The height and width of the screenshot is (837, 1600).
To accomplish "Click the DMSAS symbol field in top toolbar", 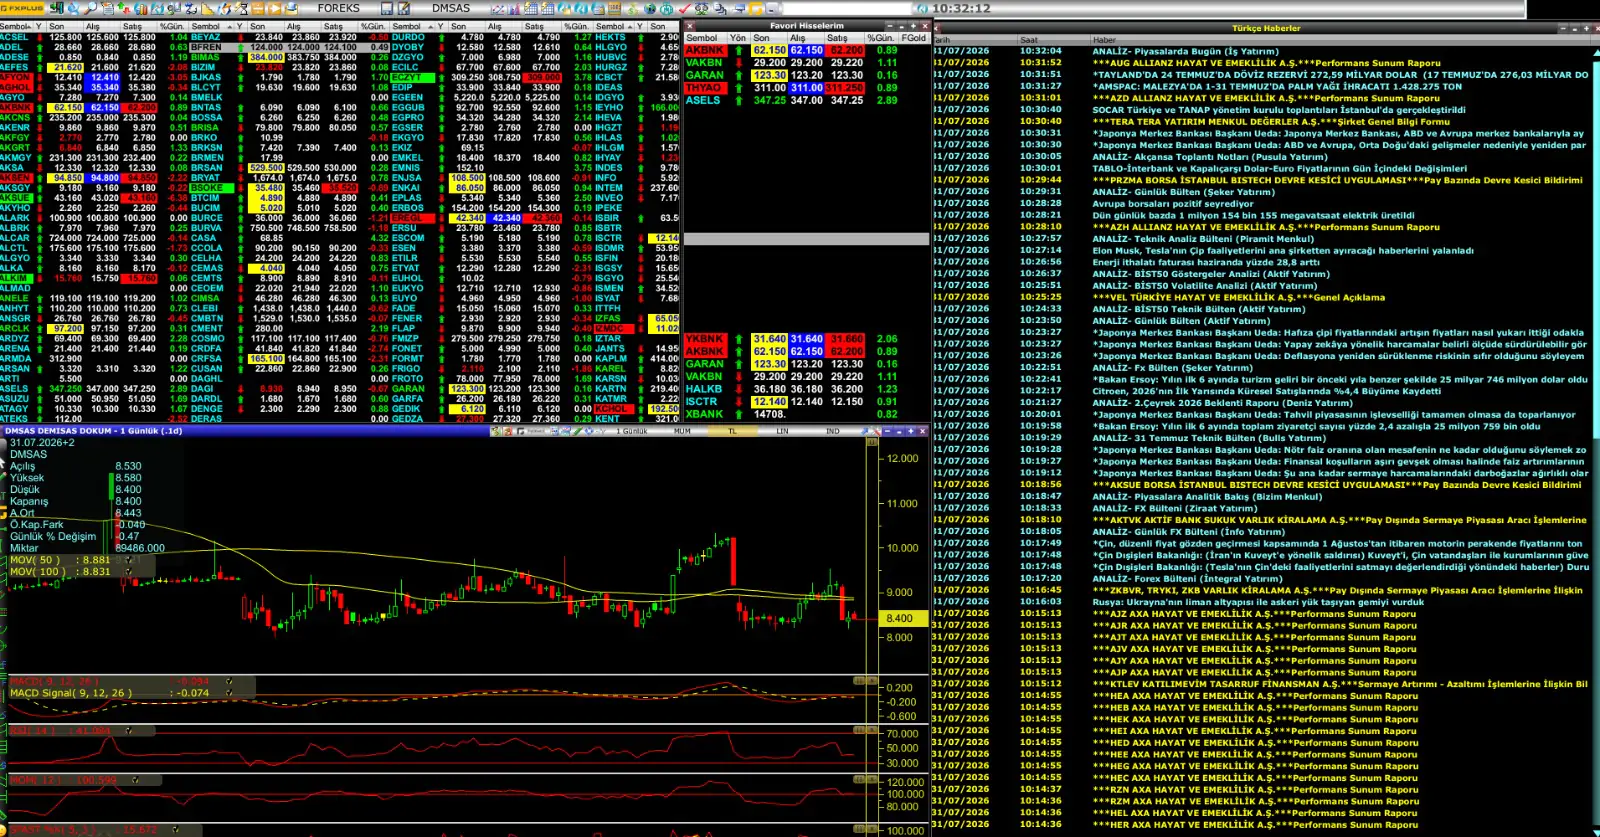I will tap(451, 8).
